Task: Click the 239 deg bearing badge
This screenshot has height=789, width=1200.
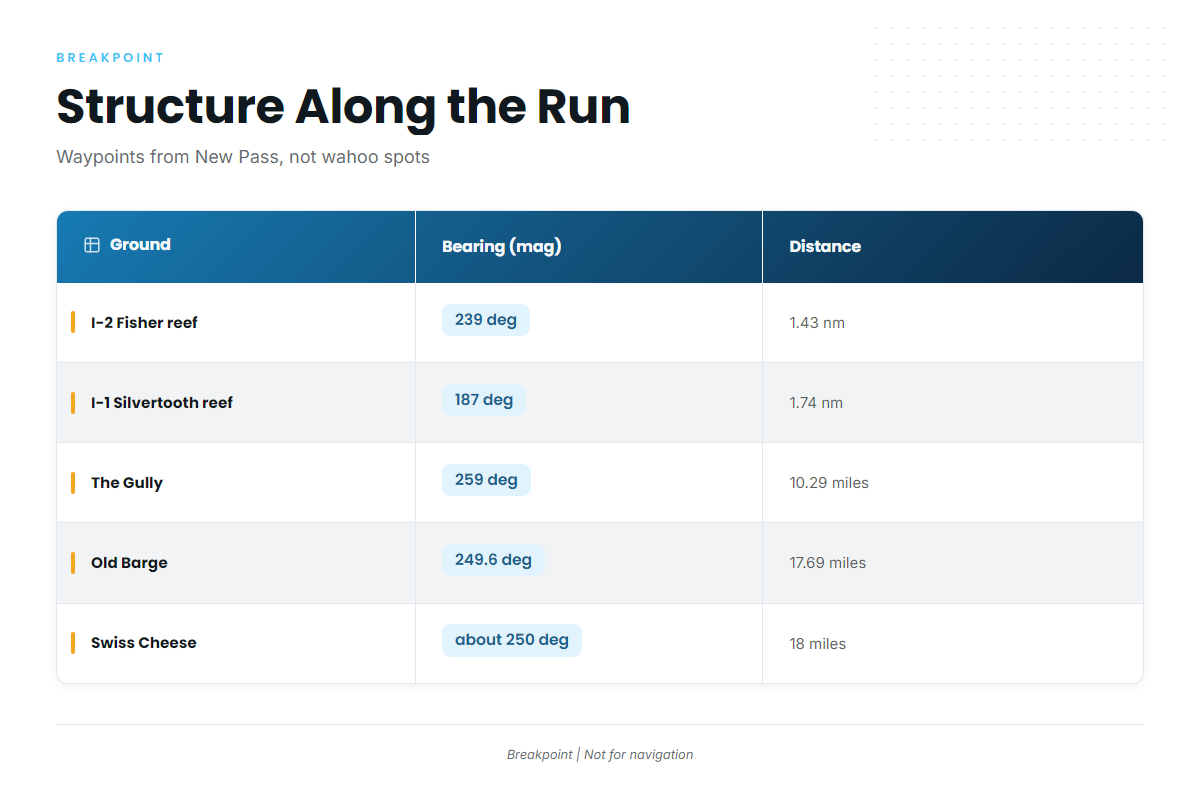Action: click(486, 320)
